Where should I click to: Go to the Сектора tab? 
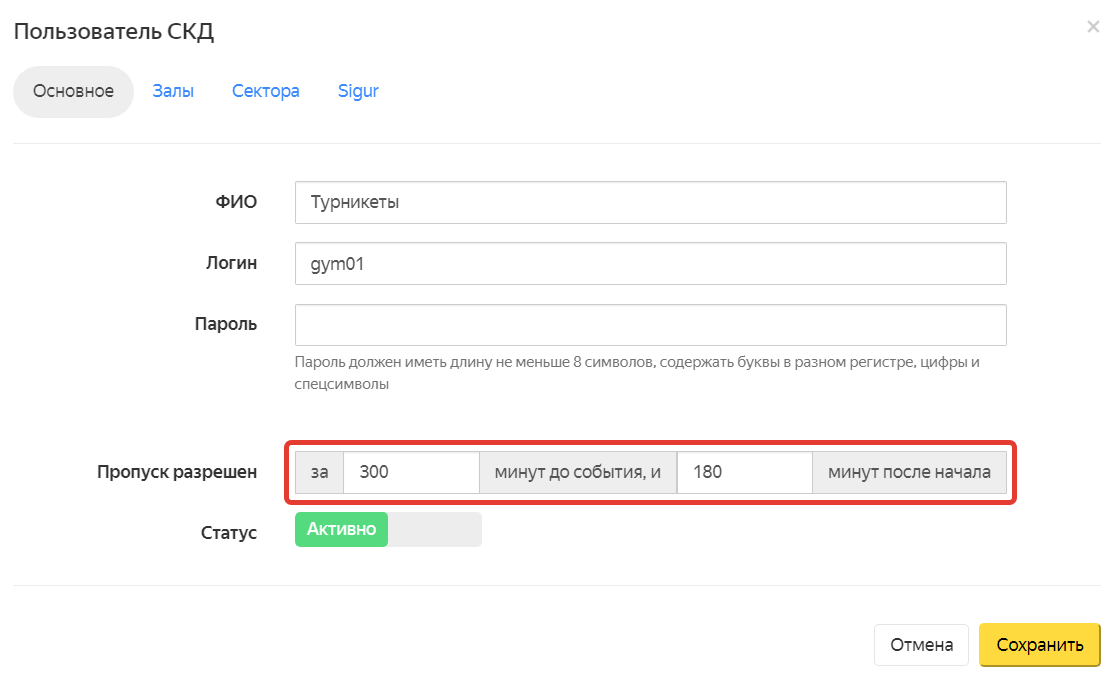(x=266, y=92)
